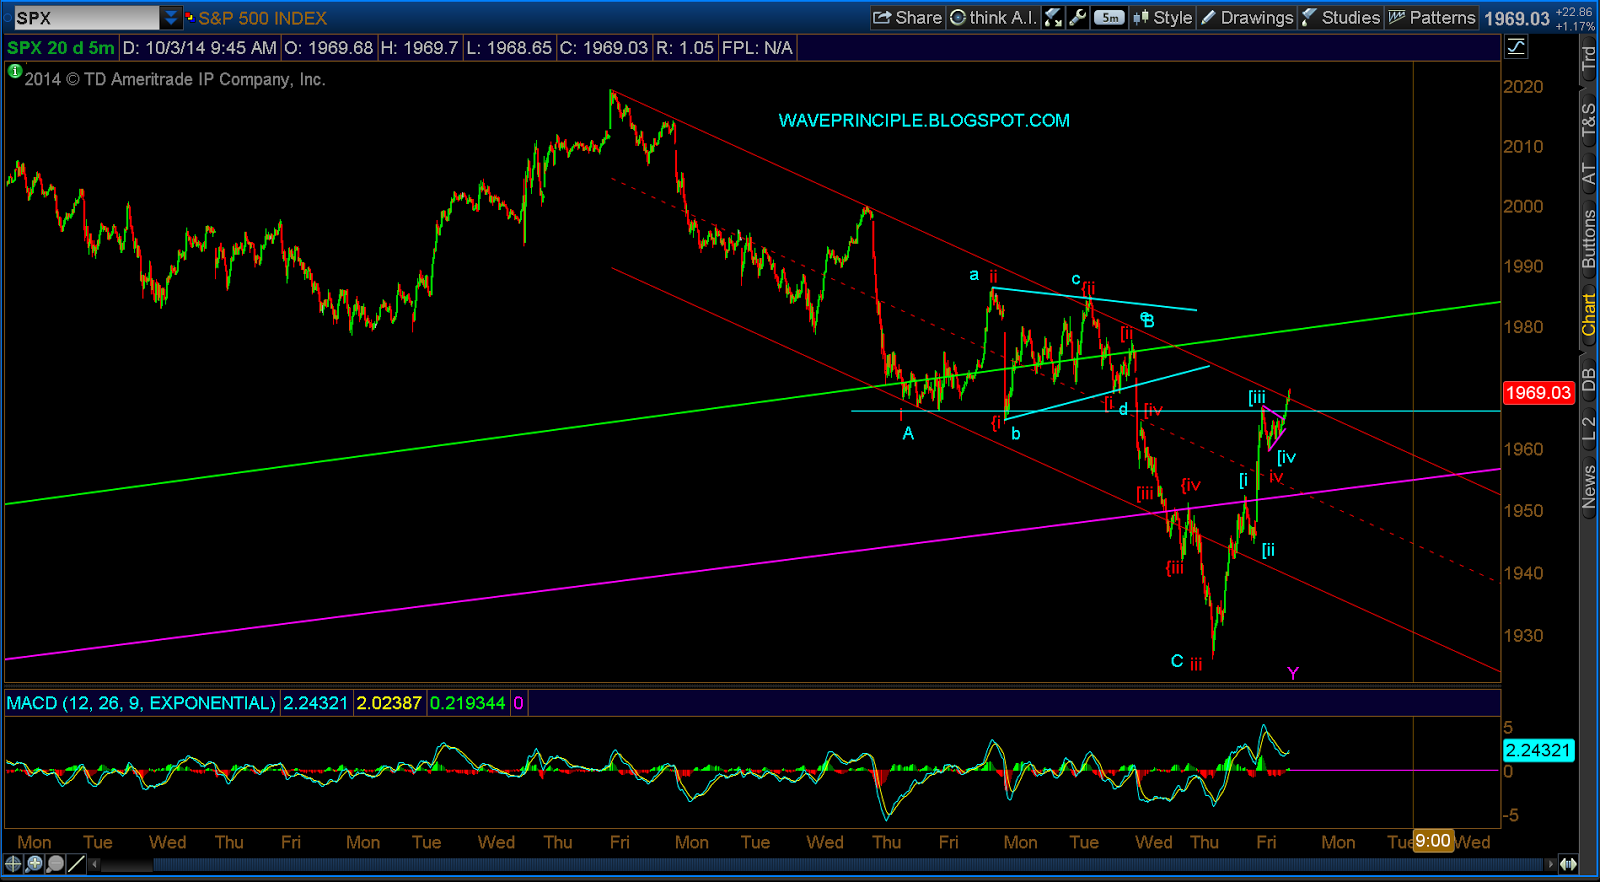Click the High value H: 1969.7
The height and width of the screenshot is (882, 1600).
(419, 48)
